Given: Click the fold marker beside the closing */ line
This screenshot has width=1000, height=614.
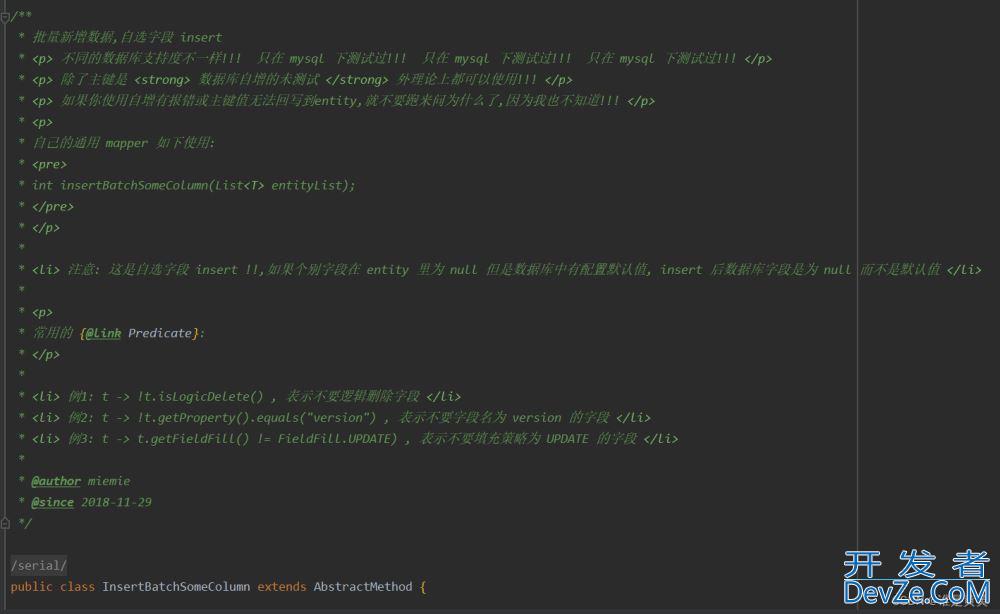Looking at the screenshot, I should click(x=5, y=523).
